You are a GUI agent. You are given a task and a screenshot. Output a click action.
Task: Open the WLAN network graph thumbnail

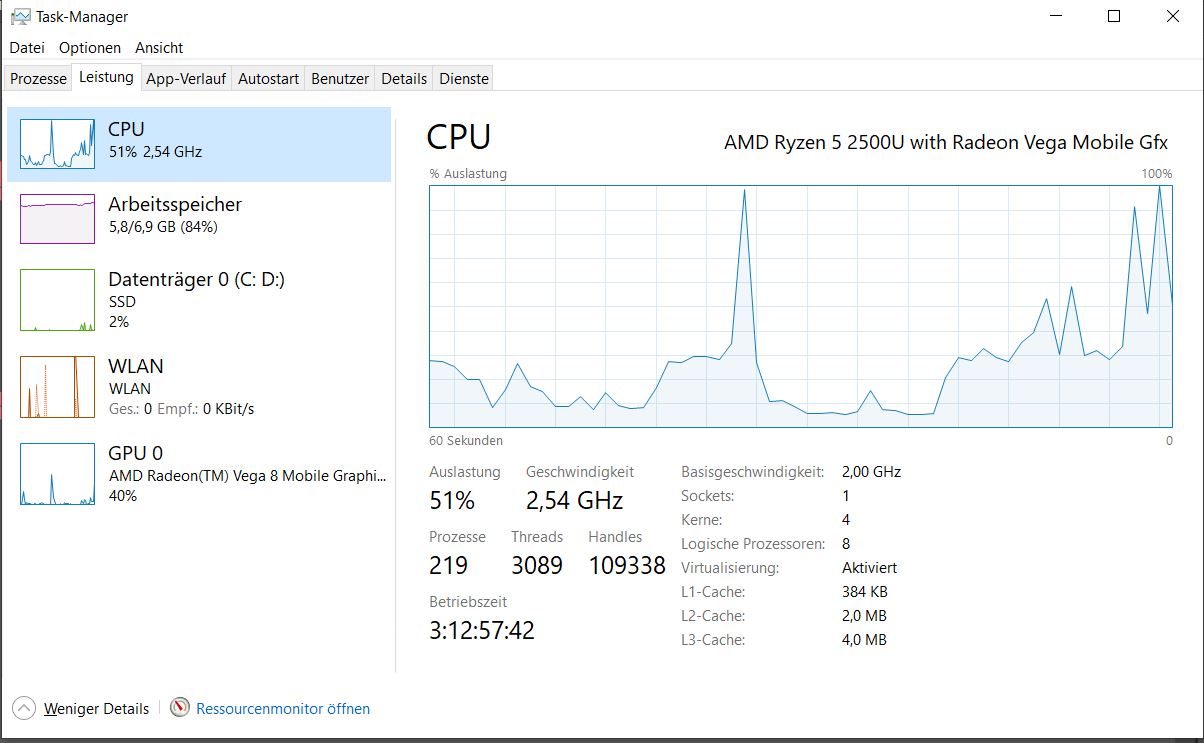click(57, 387)
